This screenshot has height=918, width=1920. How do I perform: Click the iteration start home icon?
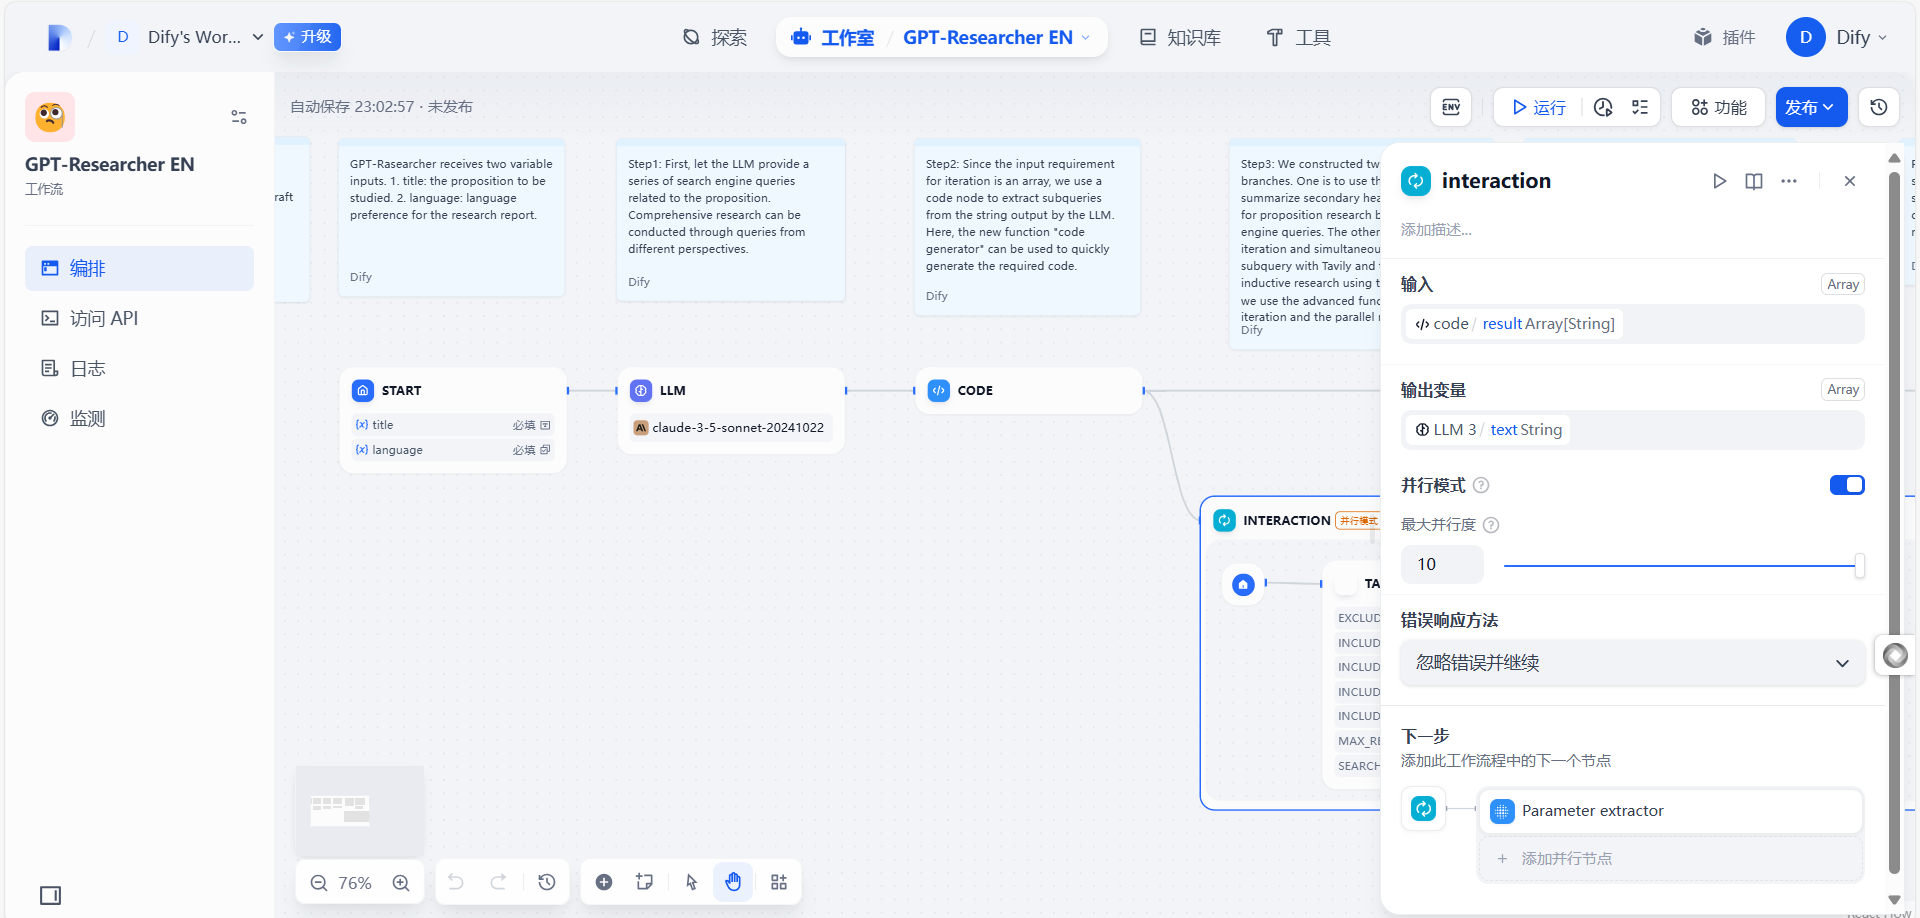[x=1243, y=584]
